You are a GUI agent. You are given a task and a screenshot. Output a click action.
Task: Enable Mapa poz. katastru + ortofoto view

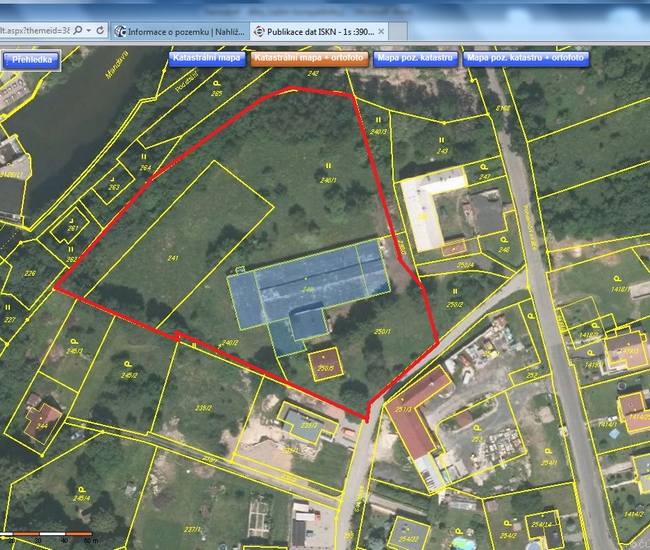(527, 59)
